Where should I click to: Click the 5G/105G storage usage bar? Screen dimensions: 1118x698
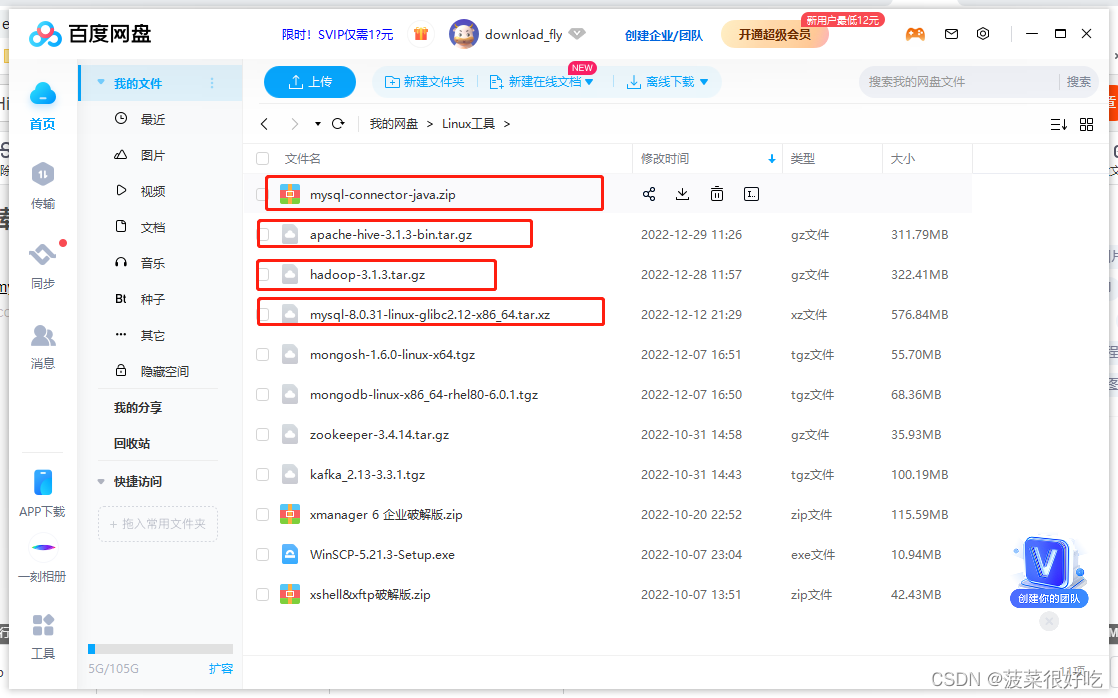pos(160,649)
